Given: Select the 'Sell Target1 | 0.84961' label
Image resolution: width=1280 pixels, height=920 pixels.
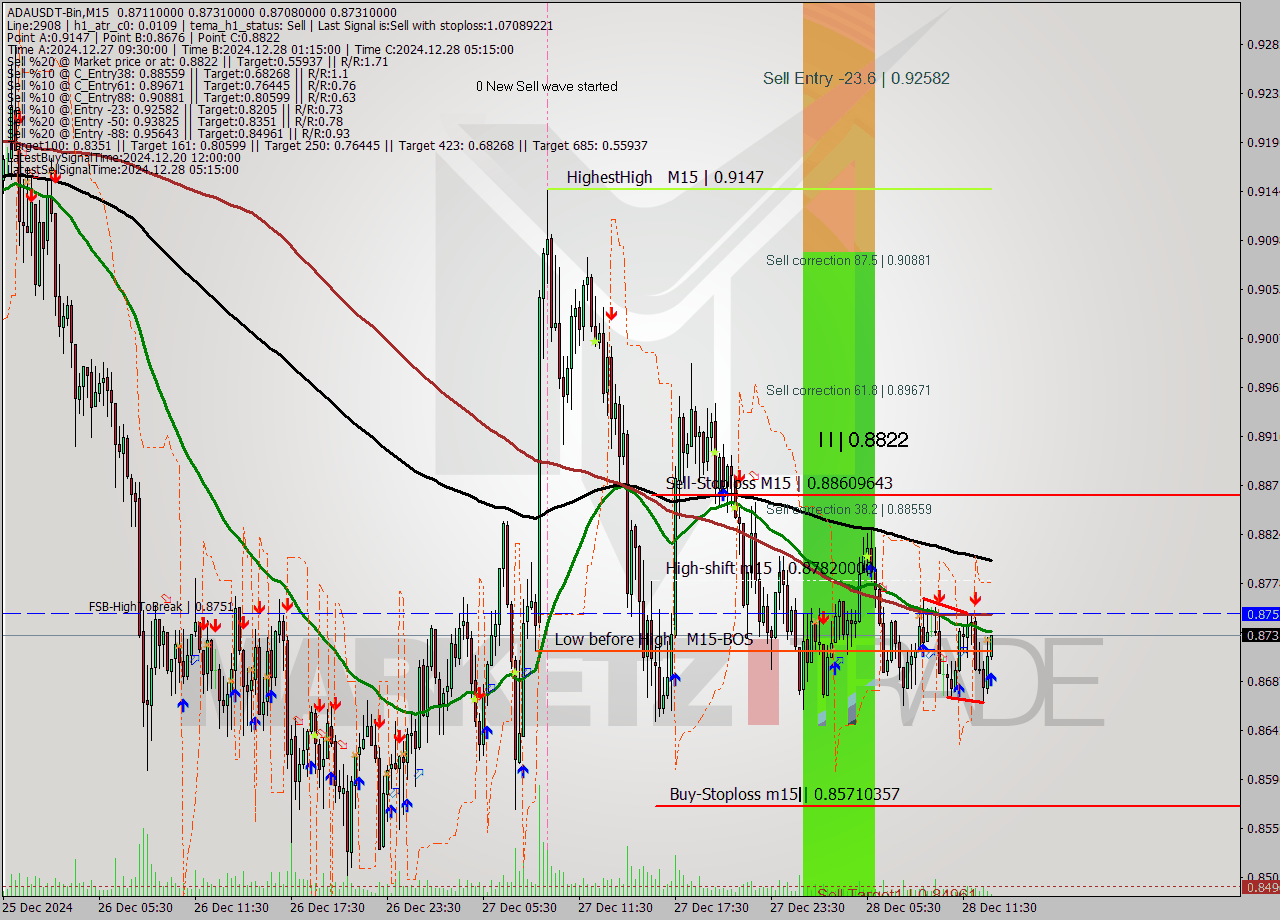Looking at the screenshot, I should coord(897,893).
